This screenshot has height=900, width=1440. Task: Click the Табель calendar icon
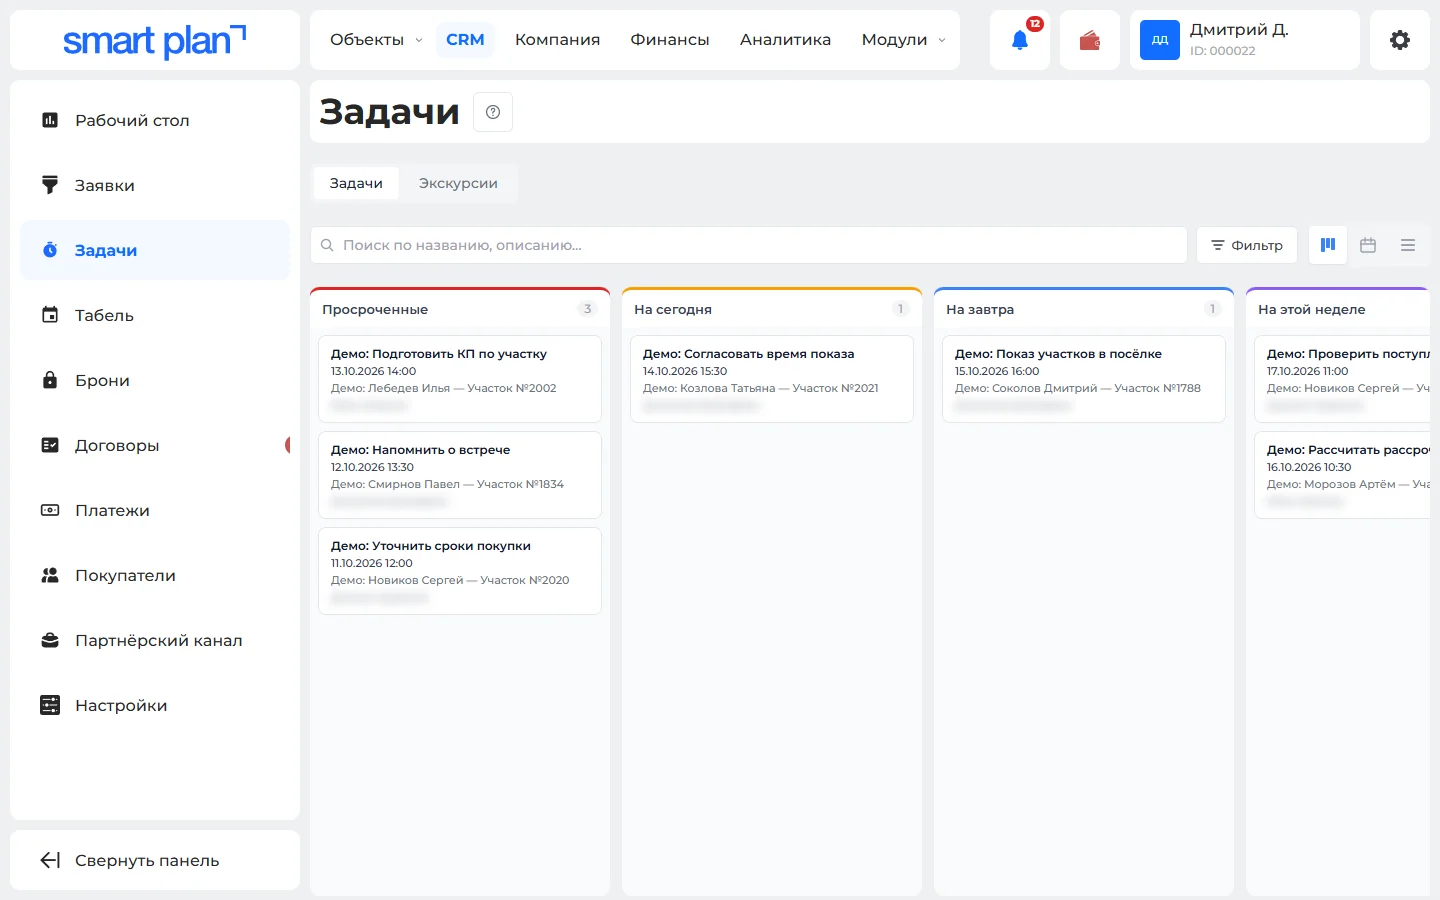tap(50, 315)
